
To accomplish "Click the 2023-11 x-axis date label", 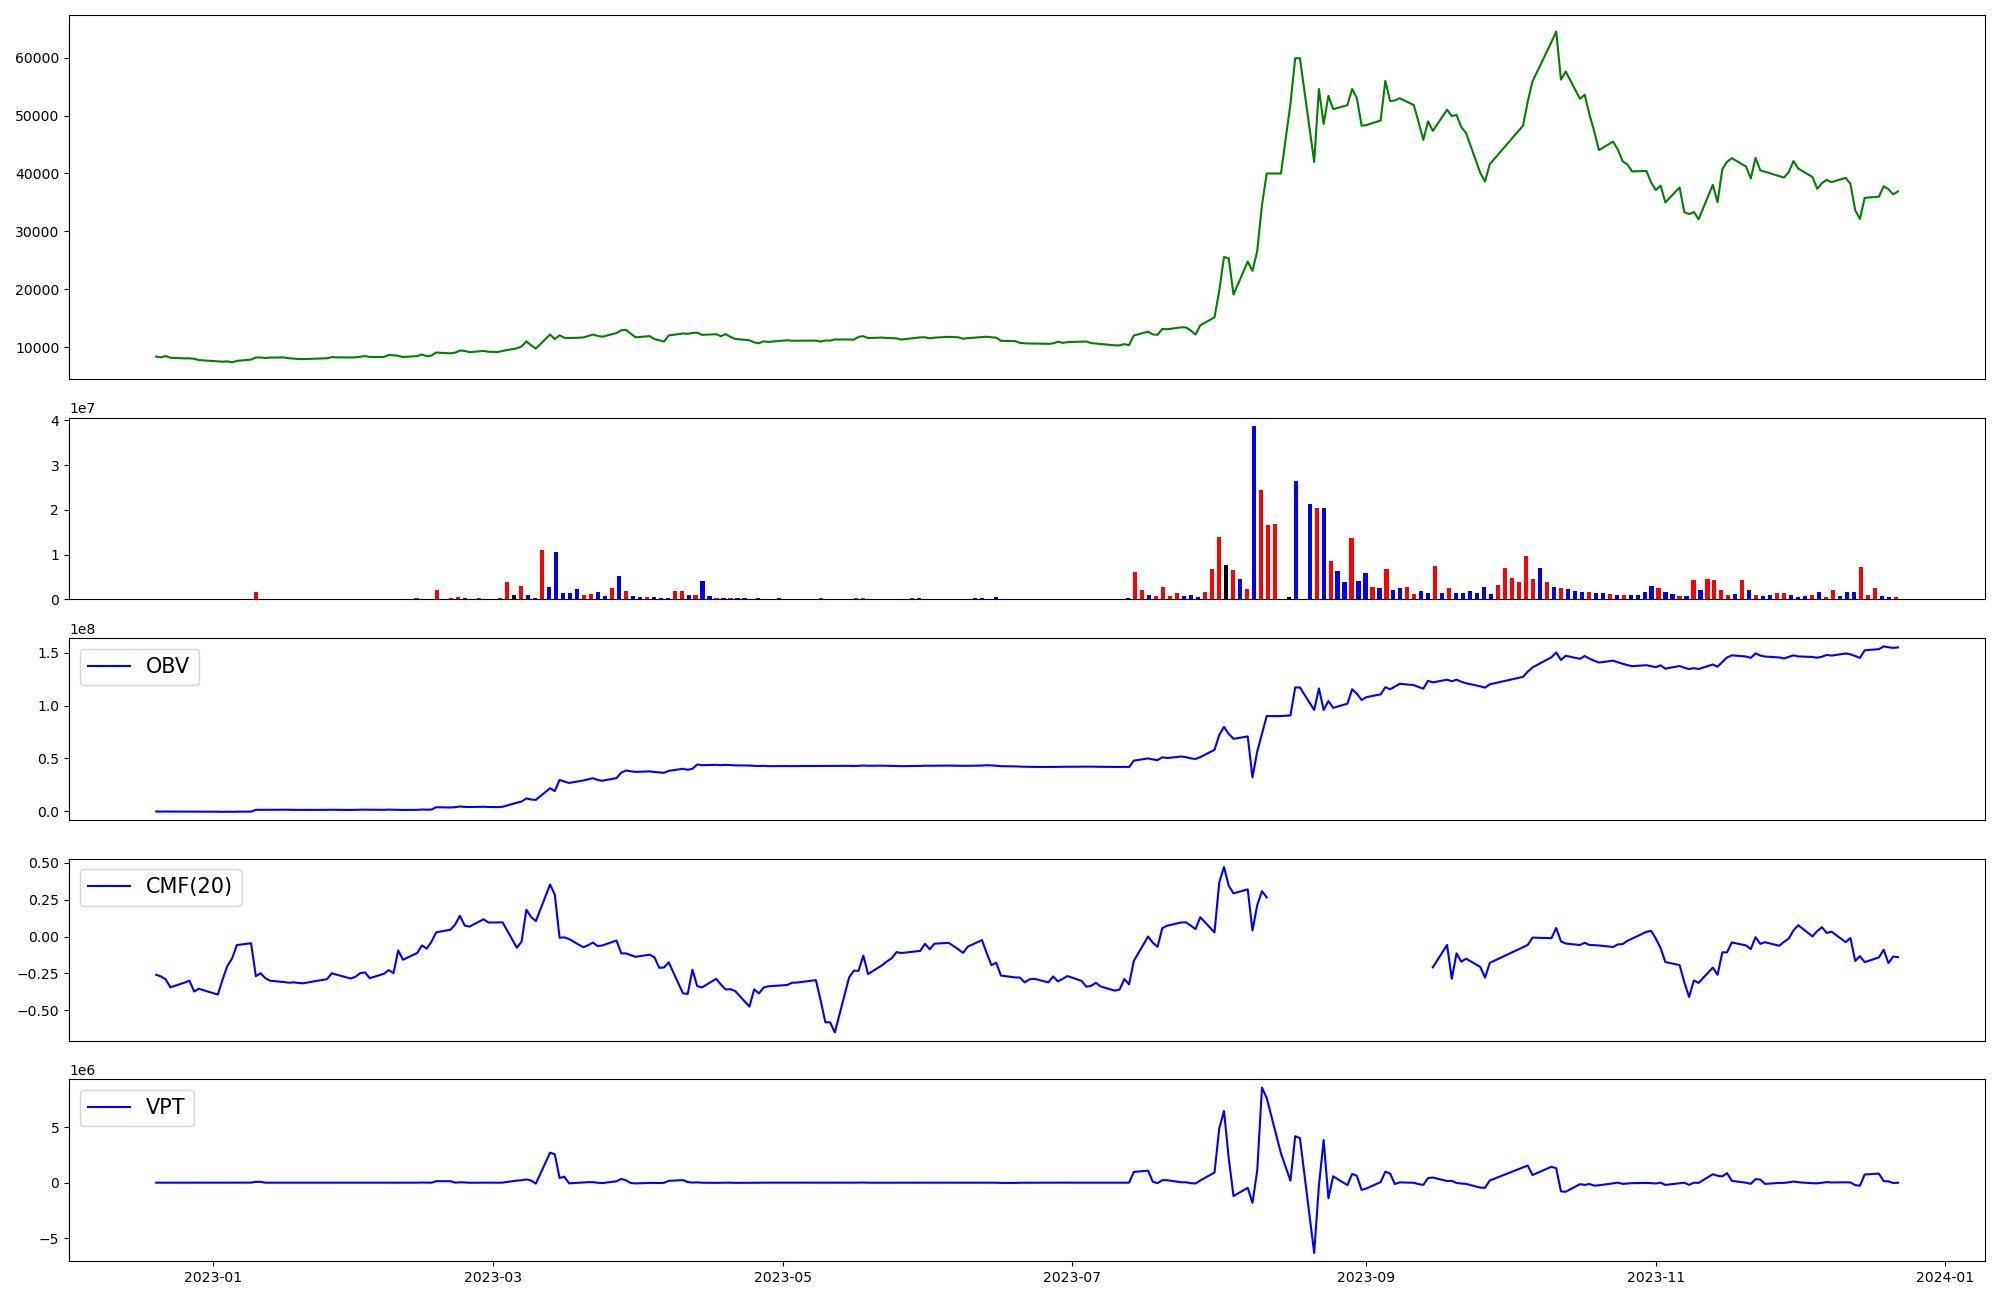I will pyautogui.click(x=1656, y=1277).
